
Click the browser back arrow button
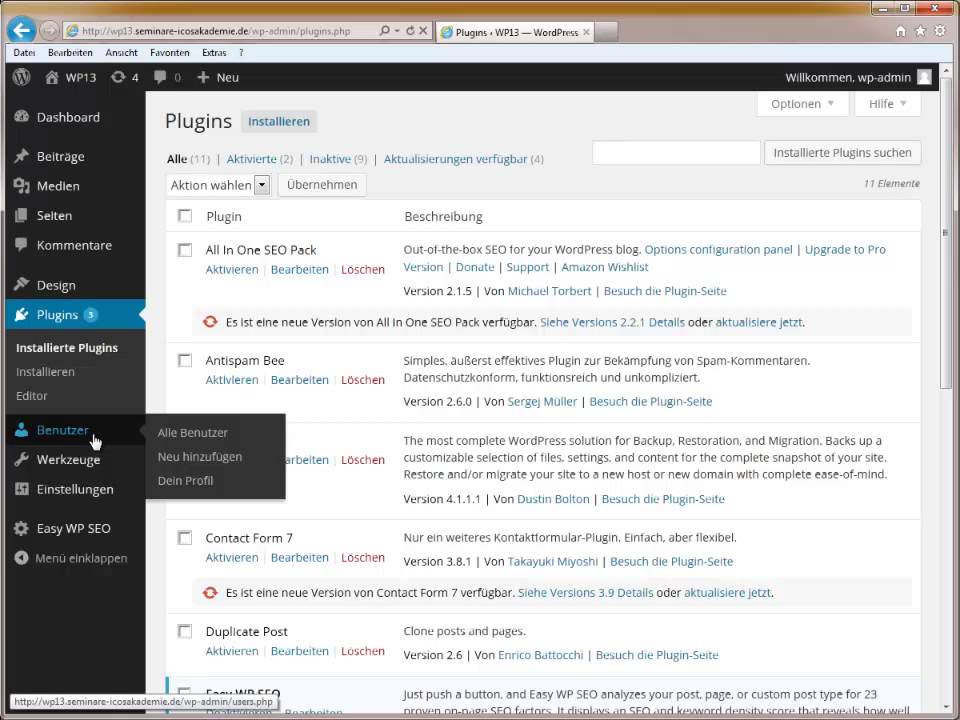click(21, 30)
